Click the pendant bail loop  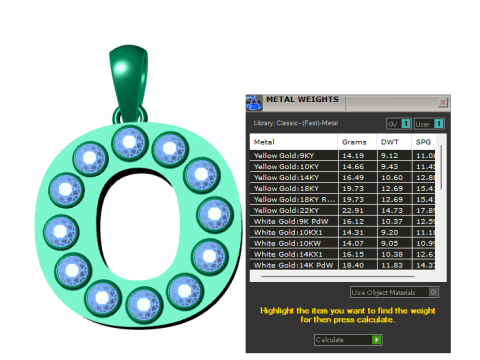tap(129, 84)
